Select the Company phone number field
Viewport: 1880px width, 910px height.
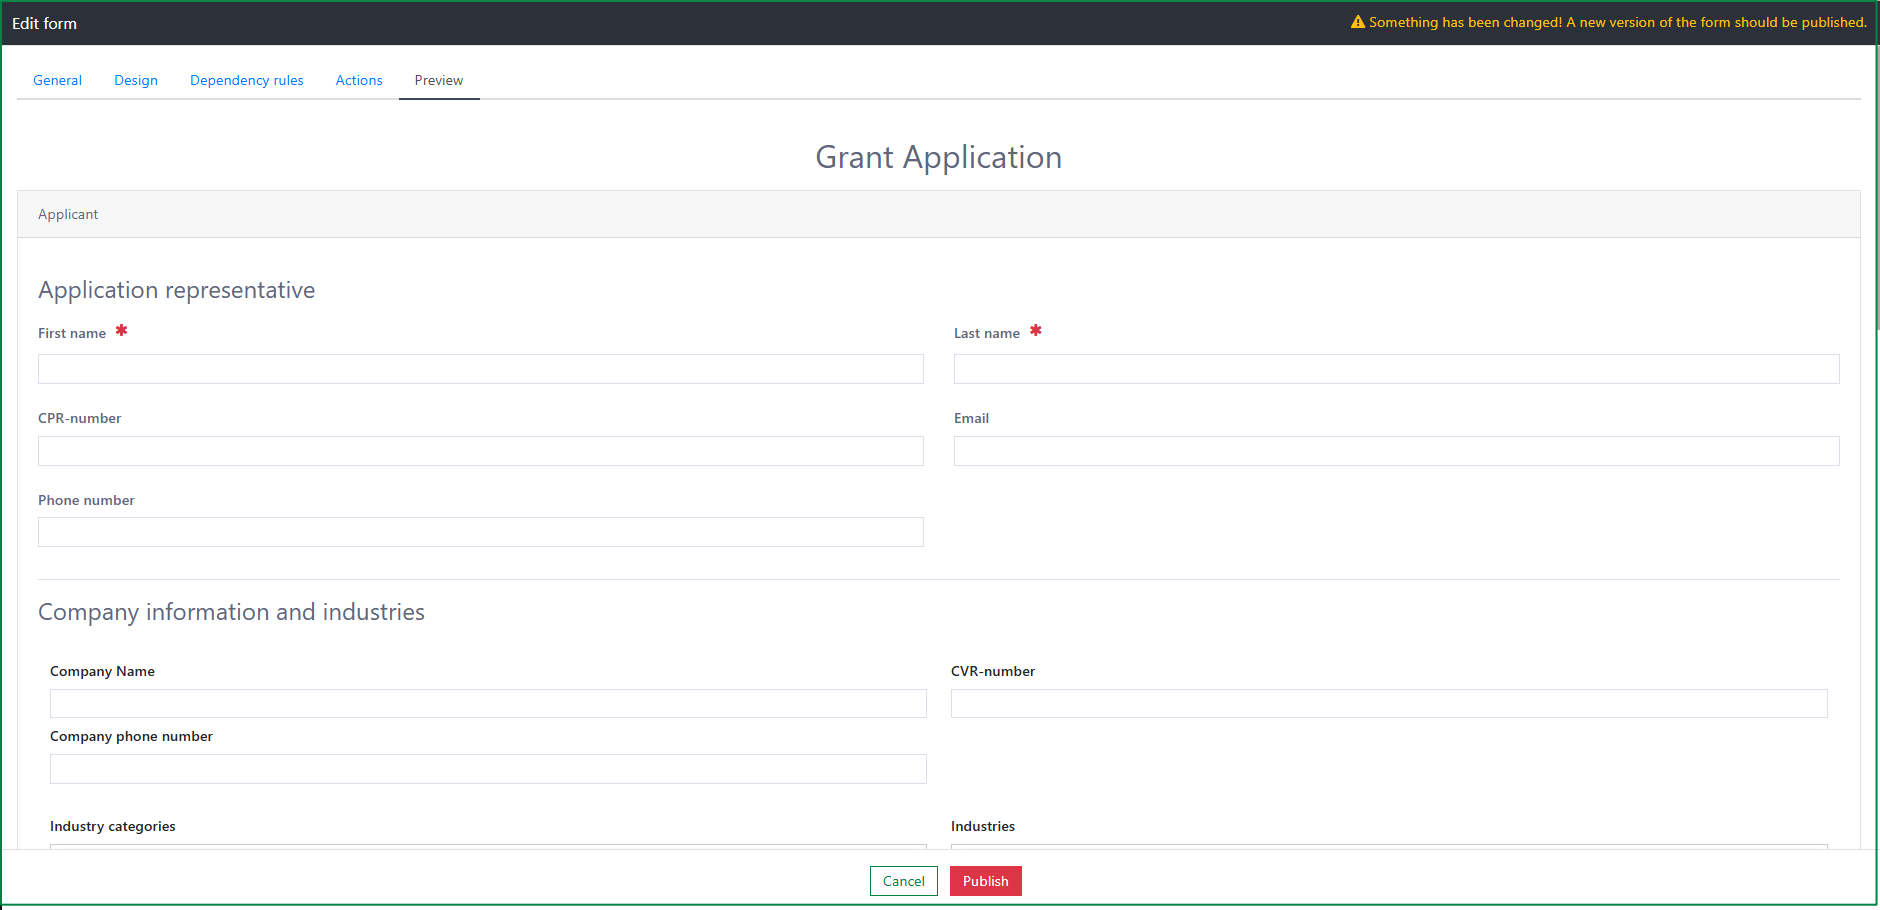(x=488, y=769)
